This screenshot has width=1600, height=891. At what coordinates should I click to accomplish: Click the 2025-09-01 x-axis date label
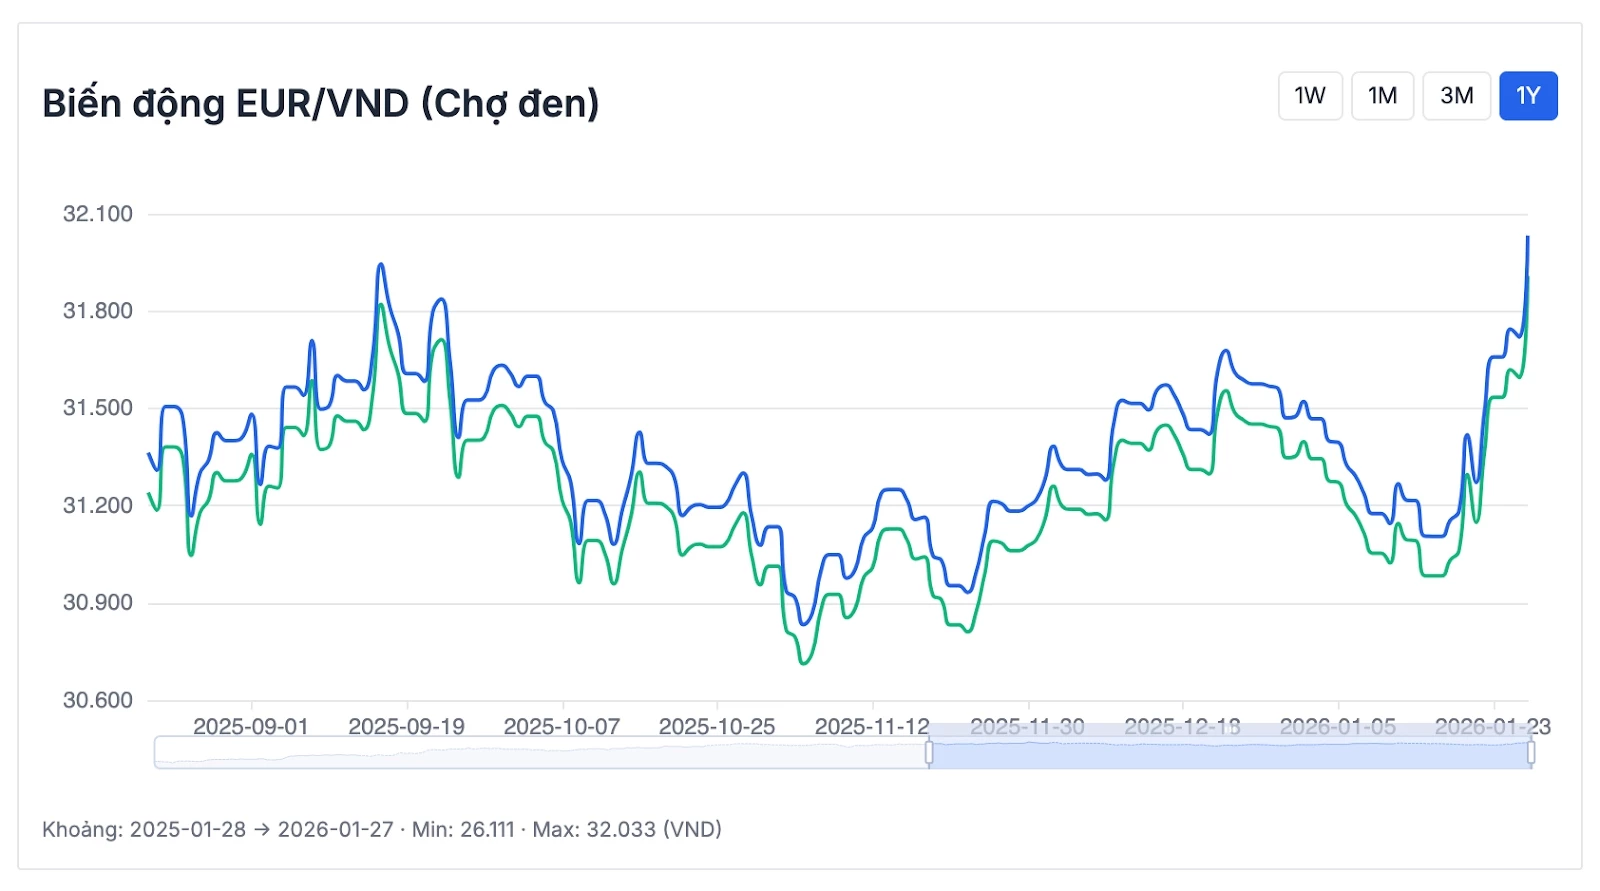tap(250, 727)
